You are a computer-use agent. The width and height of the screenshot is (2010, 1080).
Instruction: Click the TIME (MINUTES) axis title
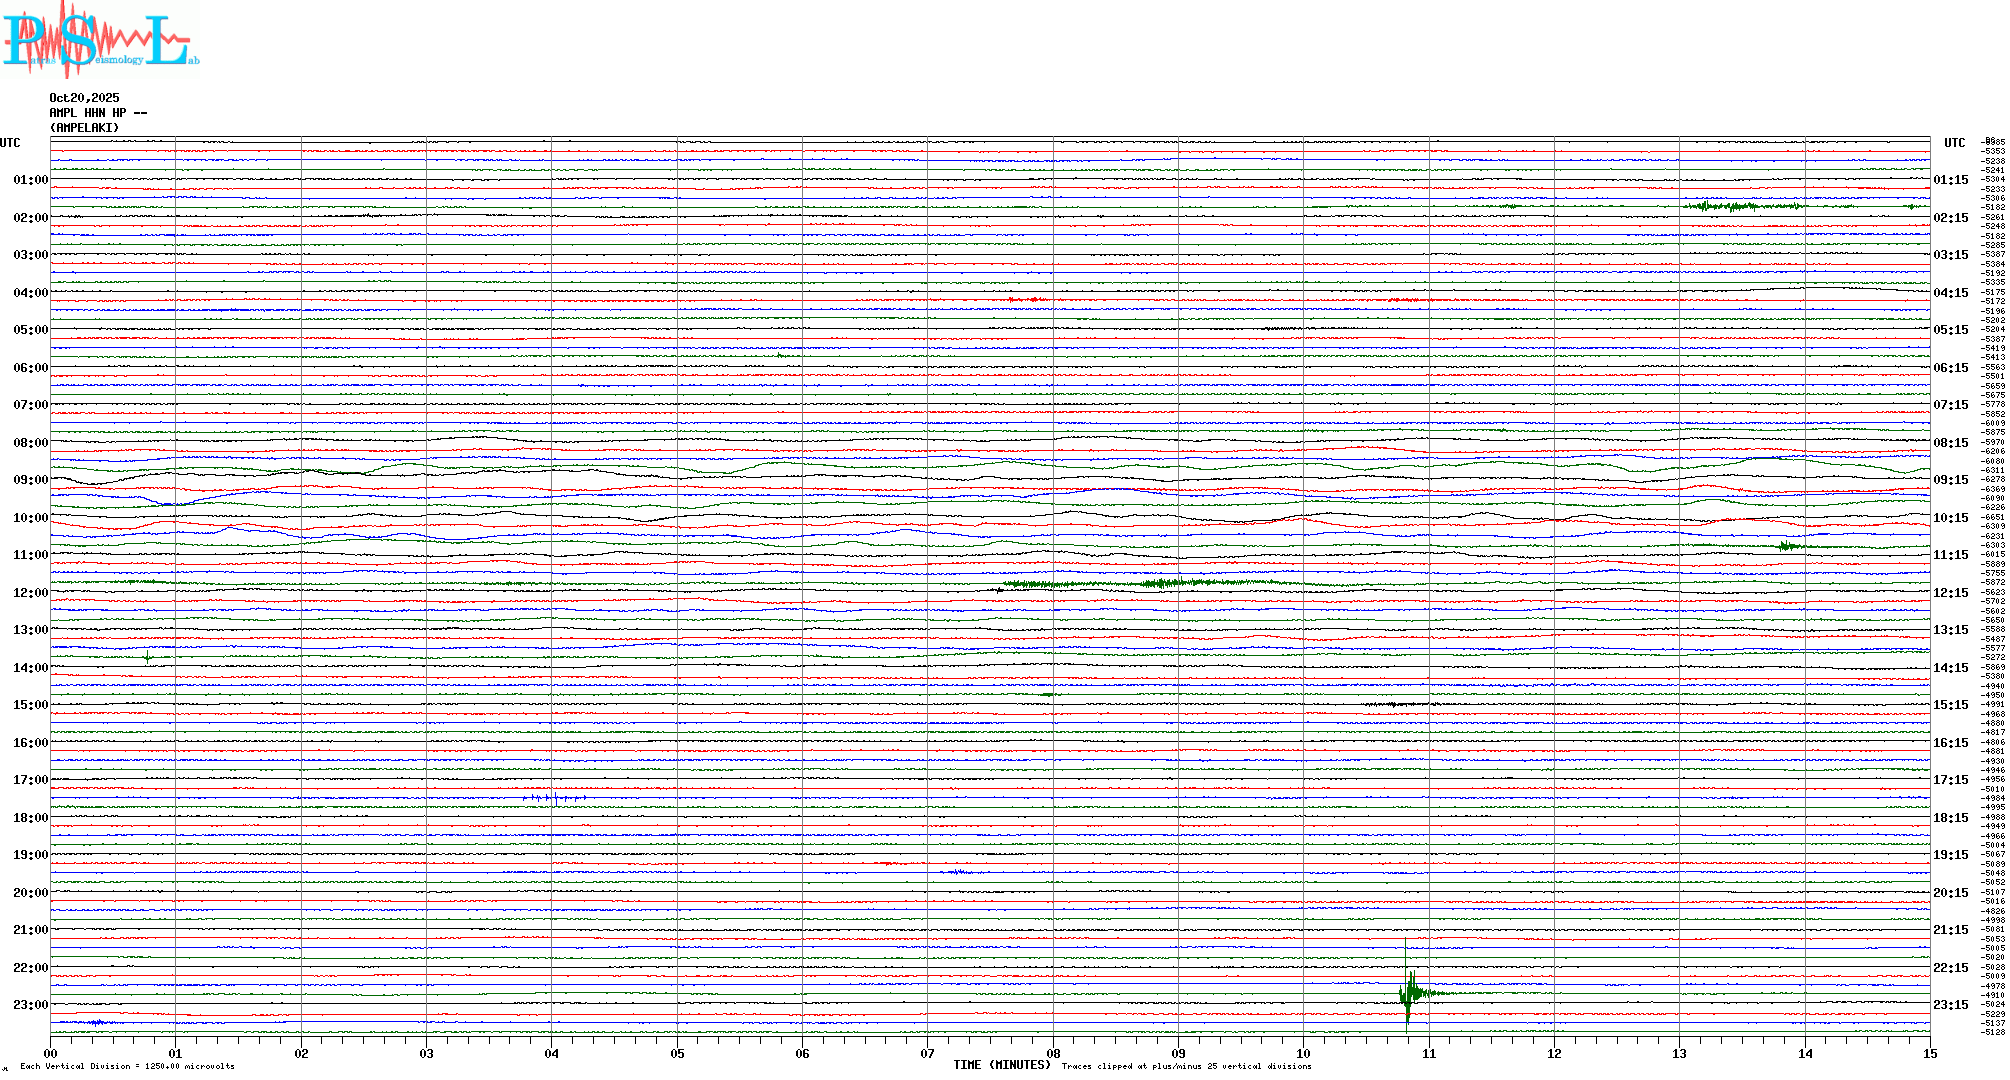point(1002,1065)
